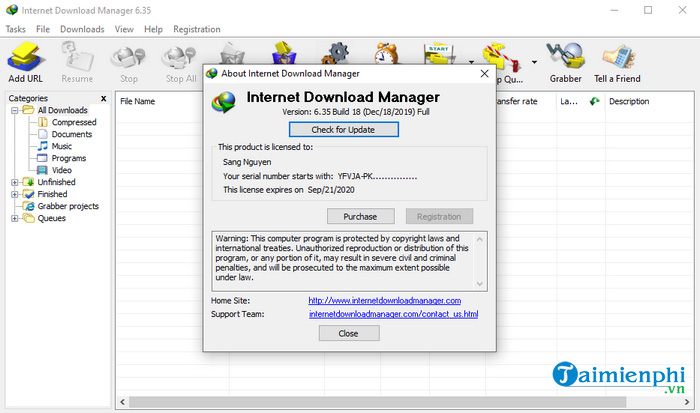This screenshot has width=700, height=413.
Task: Expand the Finished category
Action: 14,194
